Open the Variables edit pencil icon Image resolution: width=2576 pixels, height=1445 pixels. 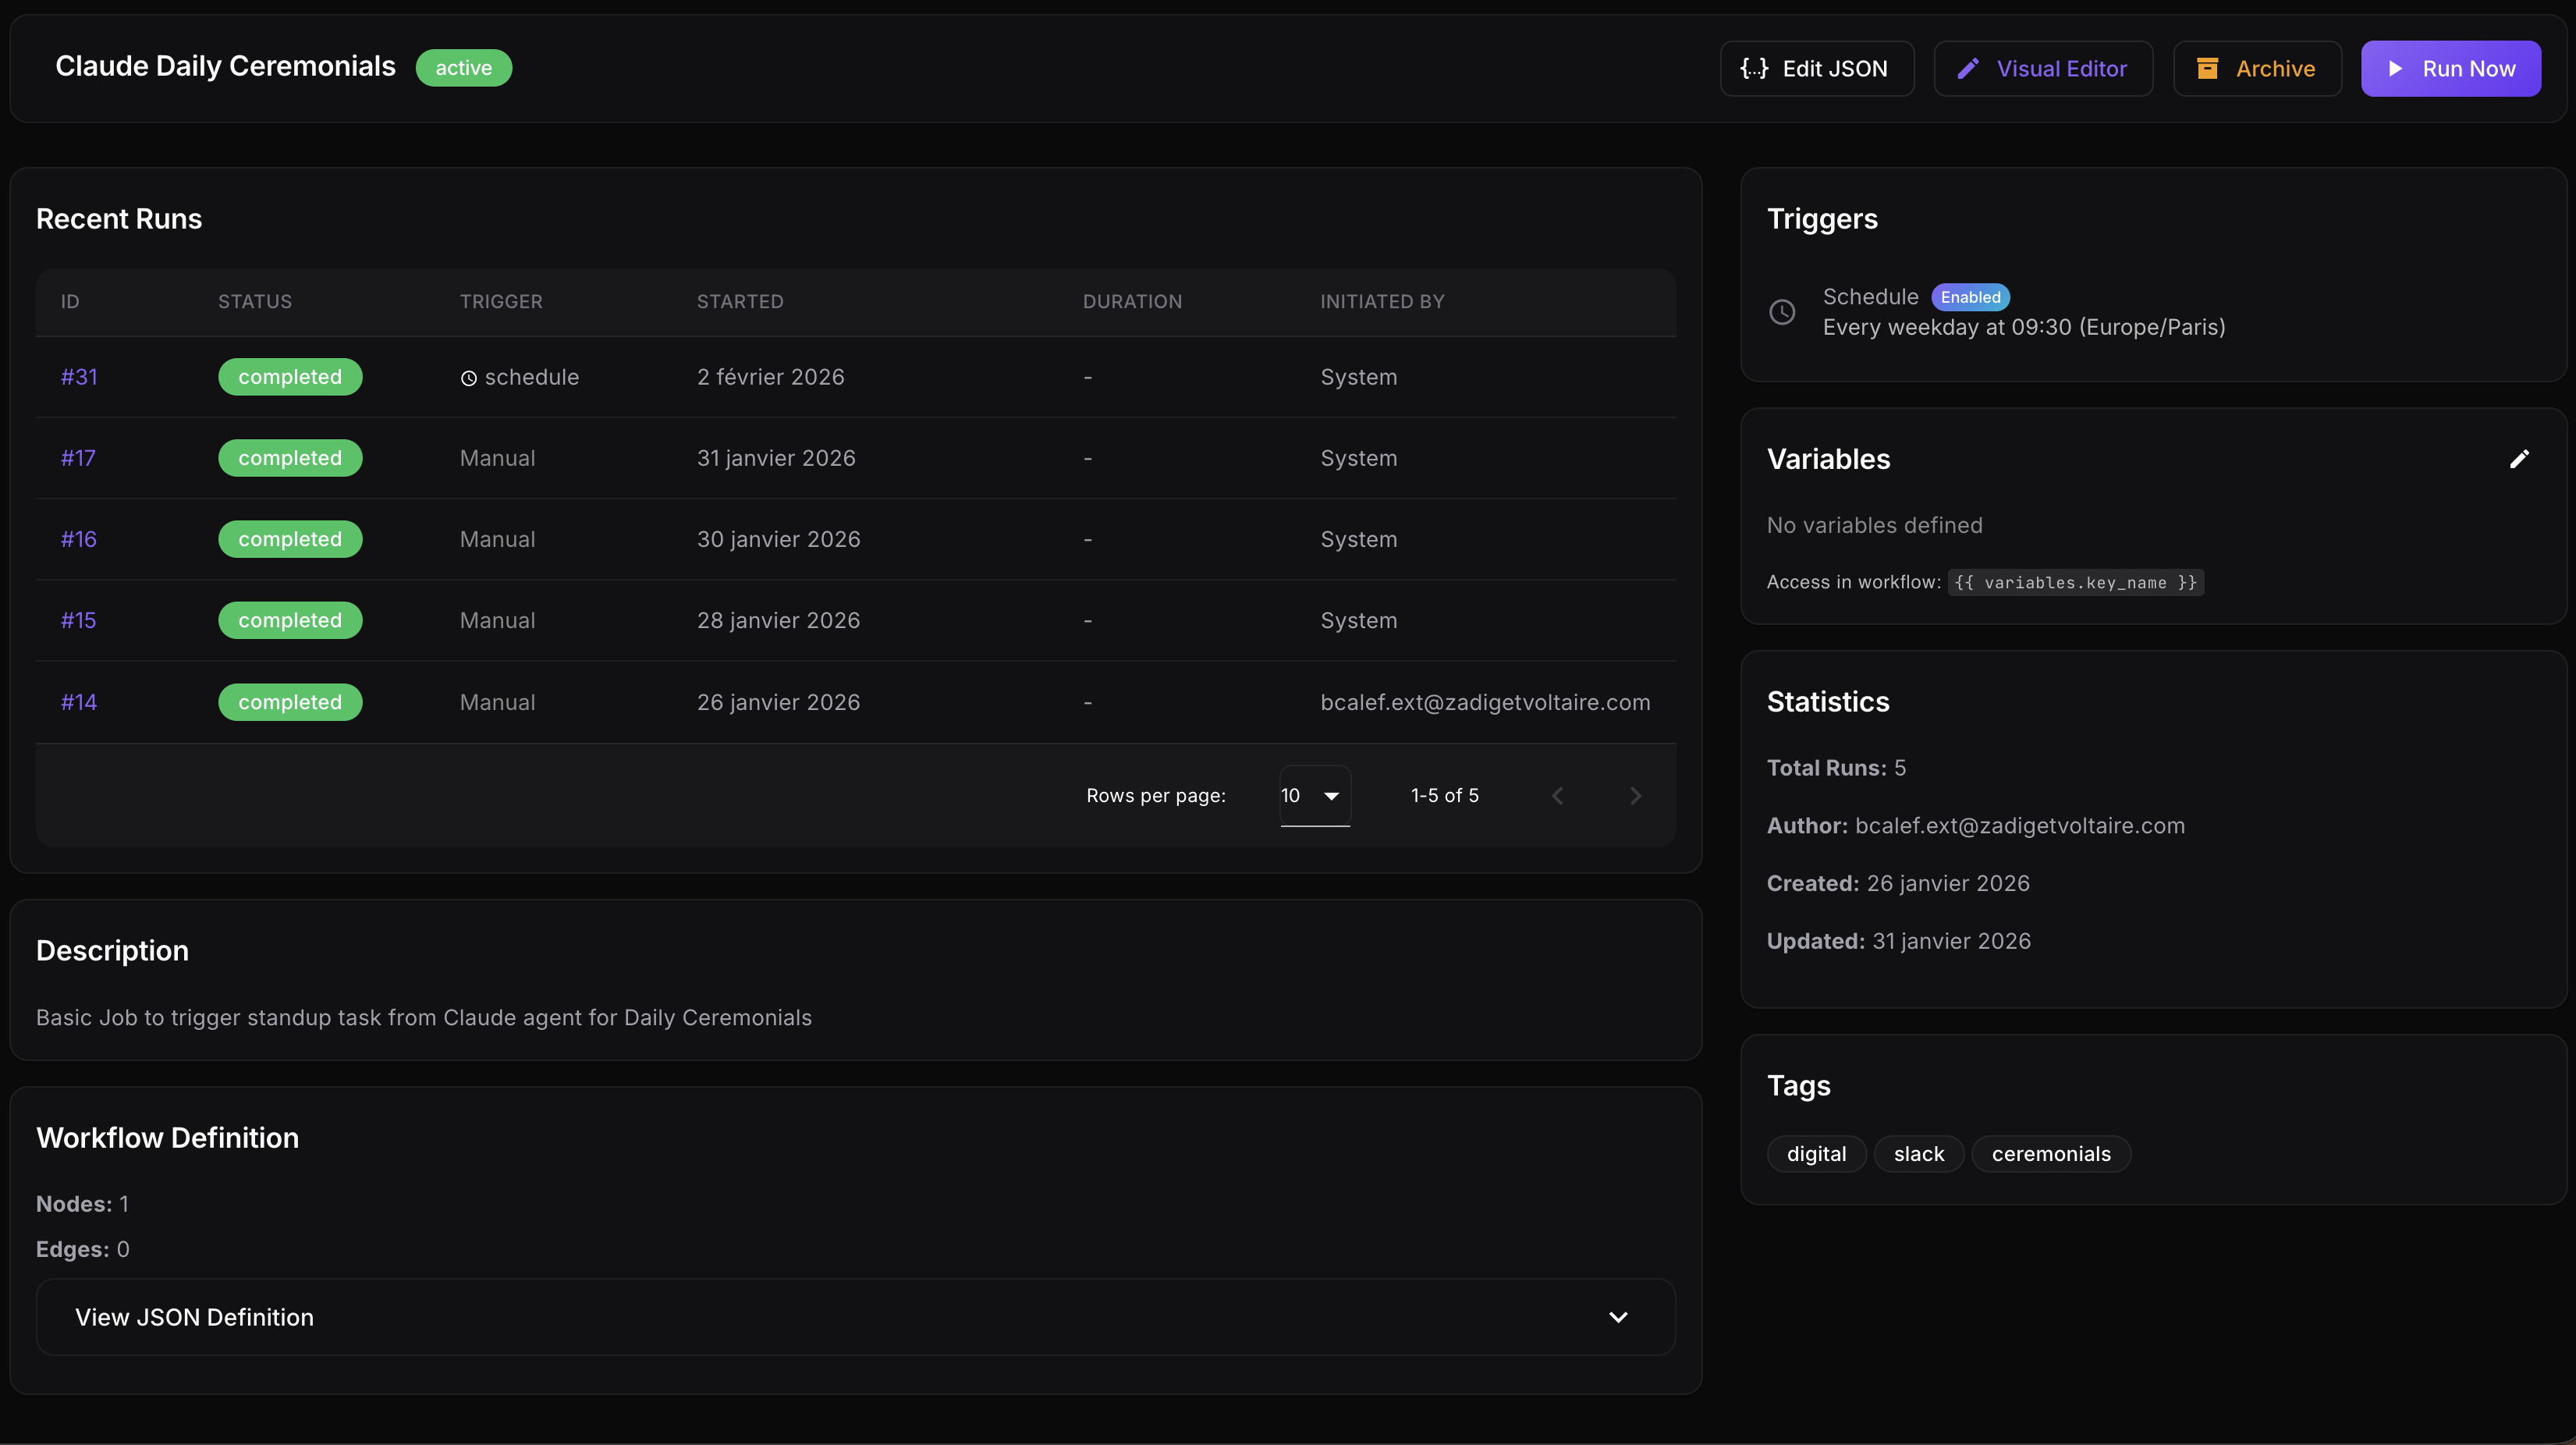click(2520, 459)
